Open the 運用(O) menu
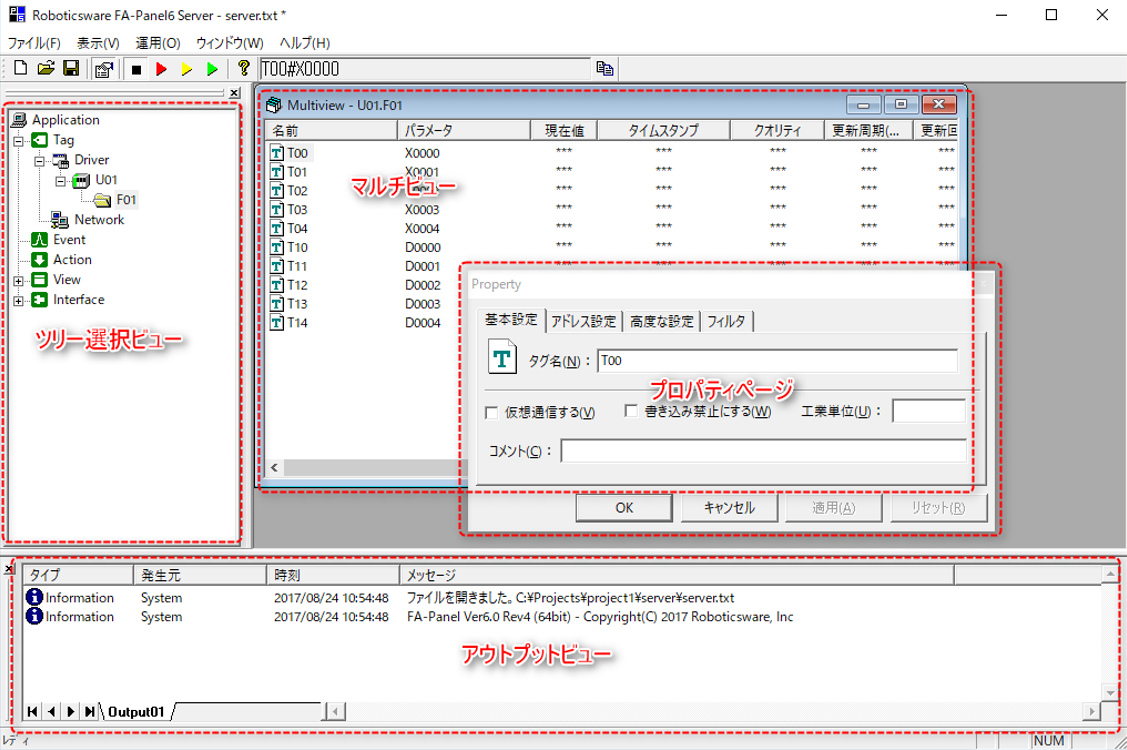The image size is (1127, 750). [158, 43]
